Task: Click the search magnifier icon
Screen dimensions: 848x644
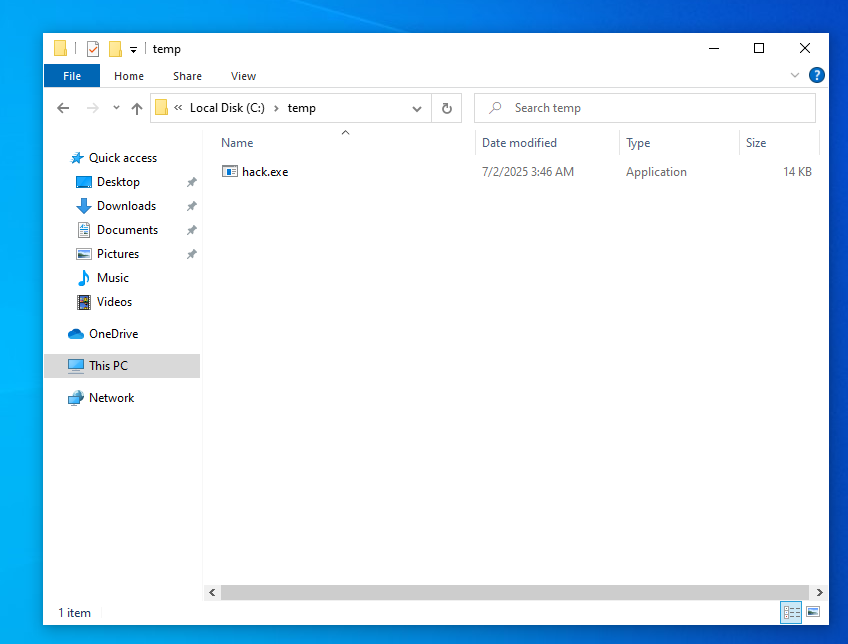Action: (495, 108)
